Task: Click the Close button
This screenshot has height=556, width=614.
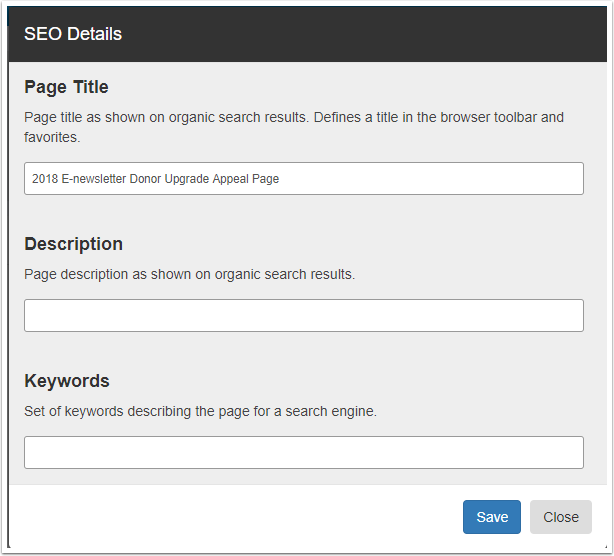Action: point(561,517)
